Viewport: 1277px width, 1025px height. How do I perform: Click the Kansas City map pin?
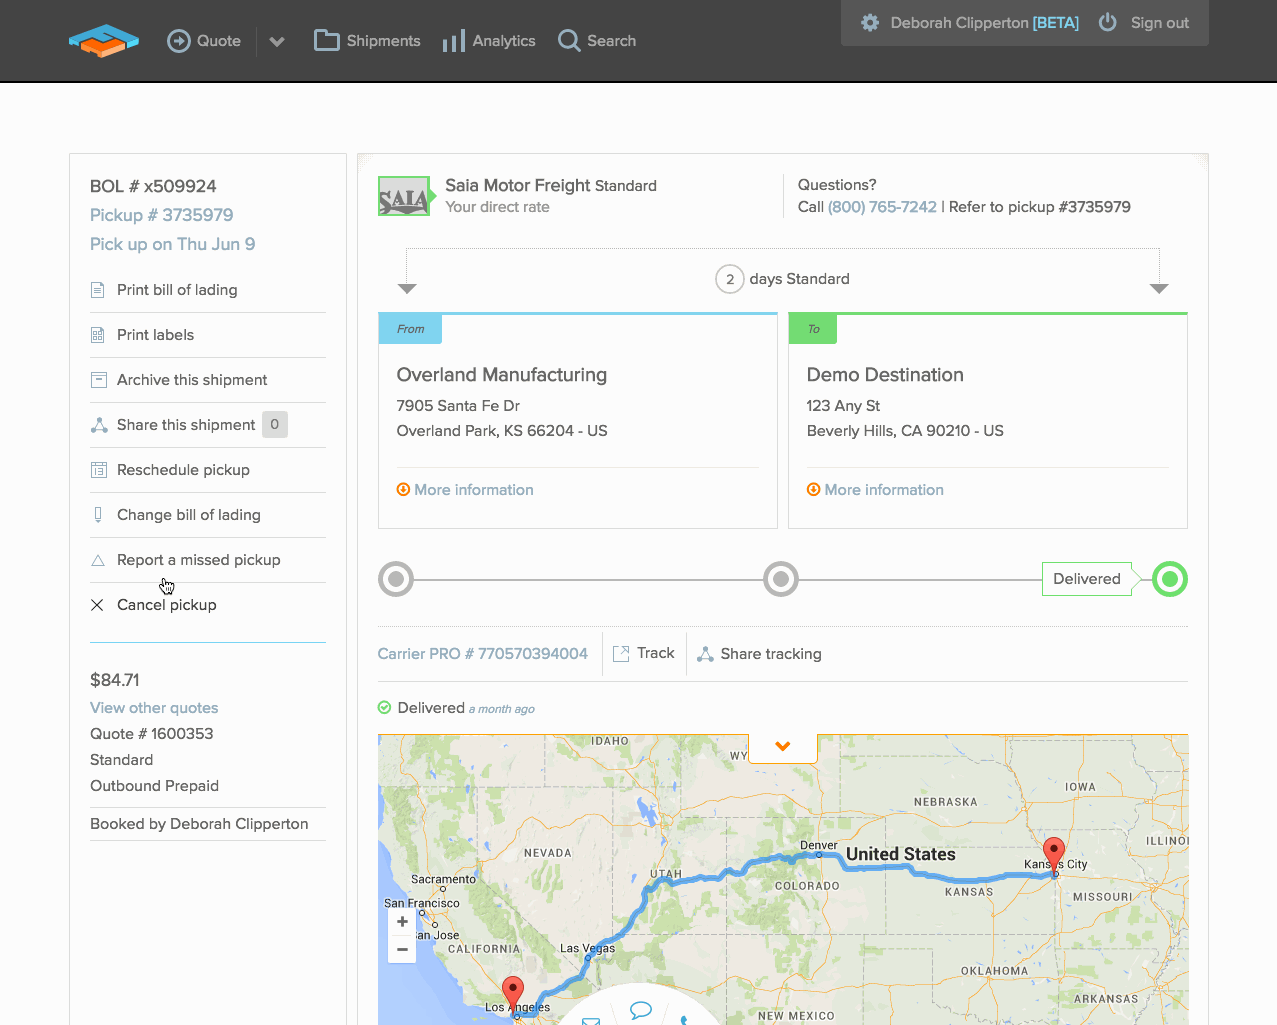point(1054,856)
